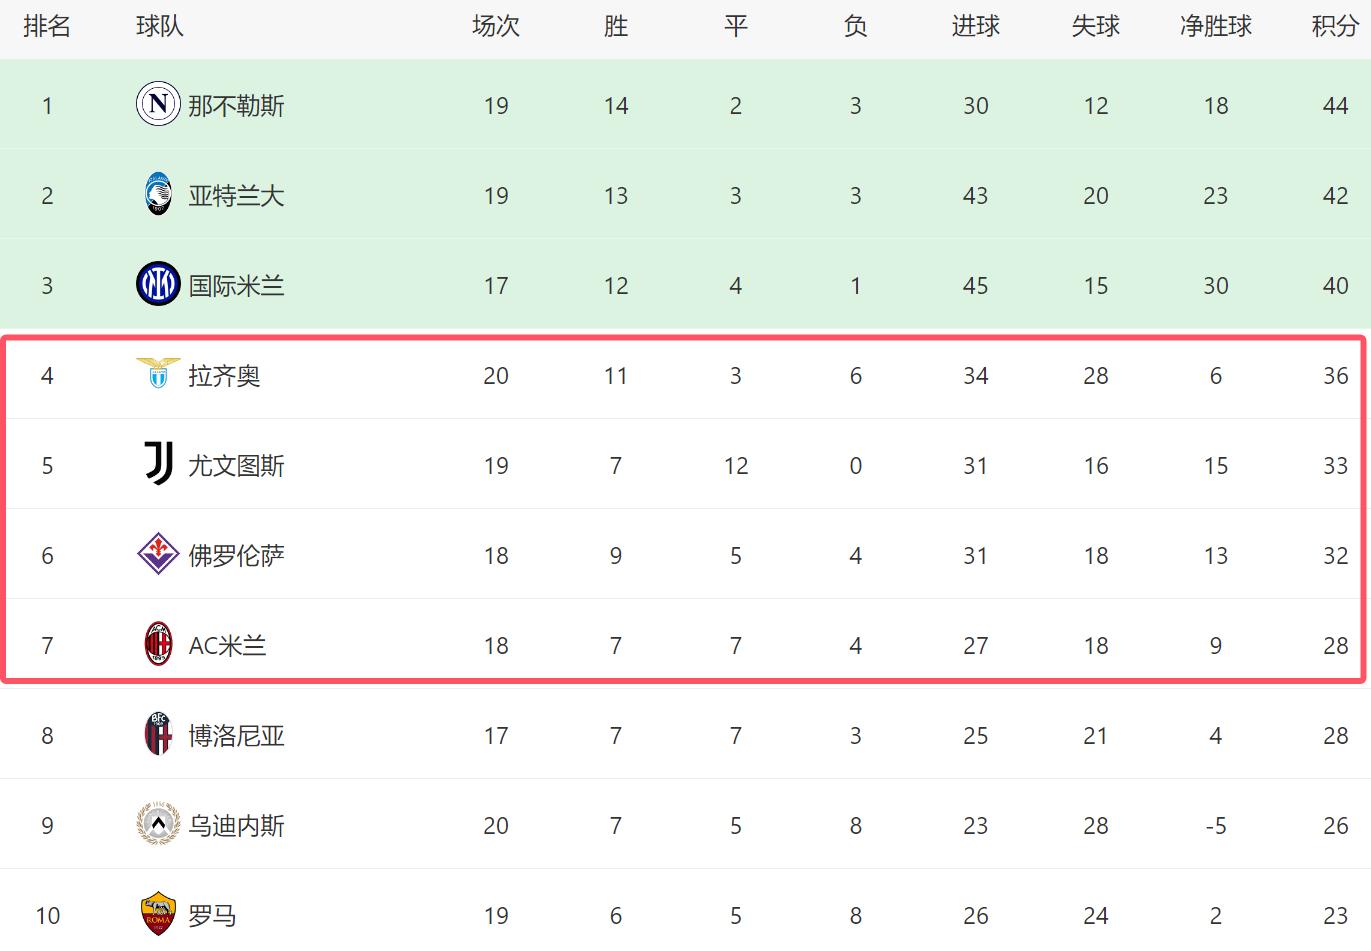This screenshot has width=1371, height=951.
Task: Click 拉齐奥's points value 36
Action: tap(1335, 376)
